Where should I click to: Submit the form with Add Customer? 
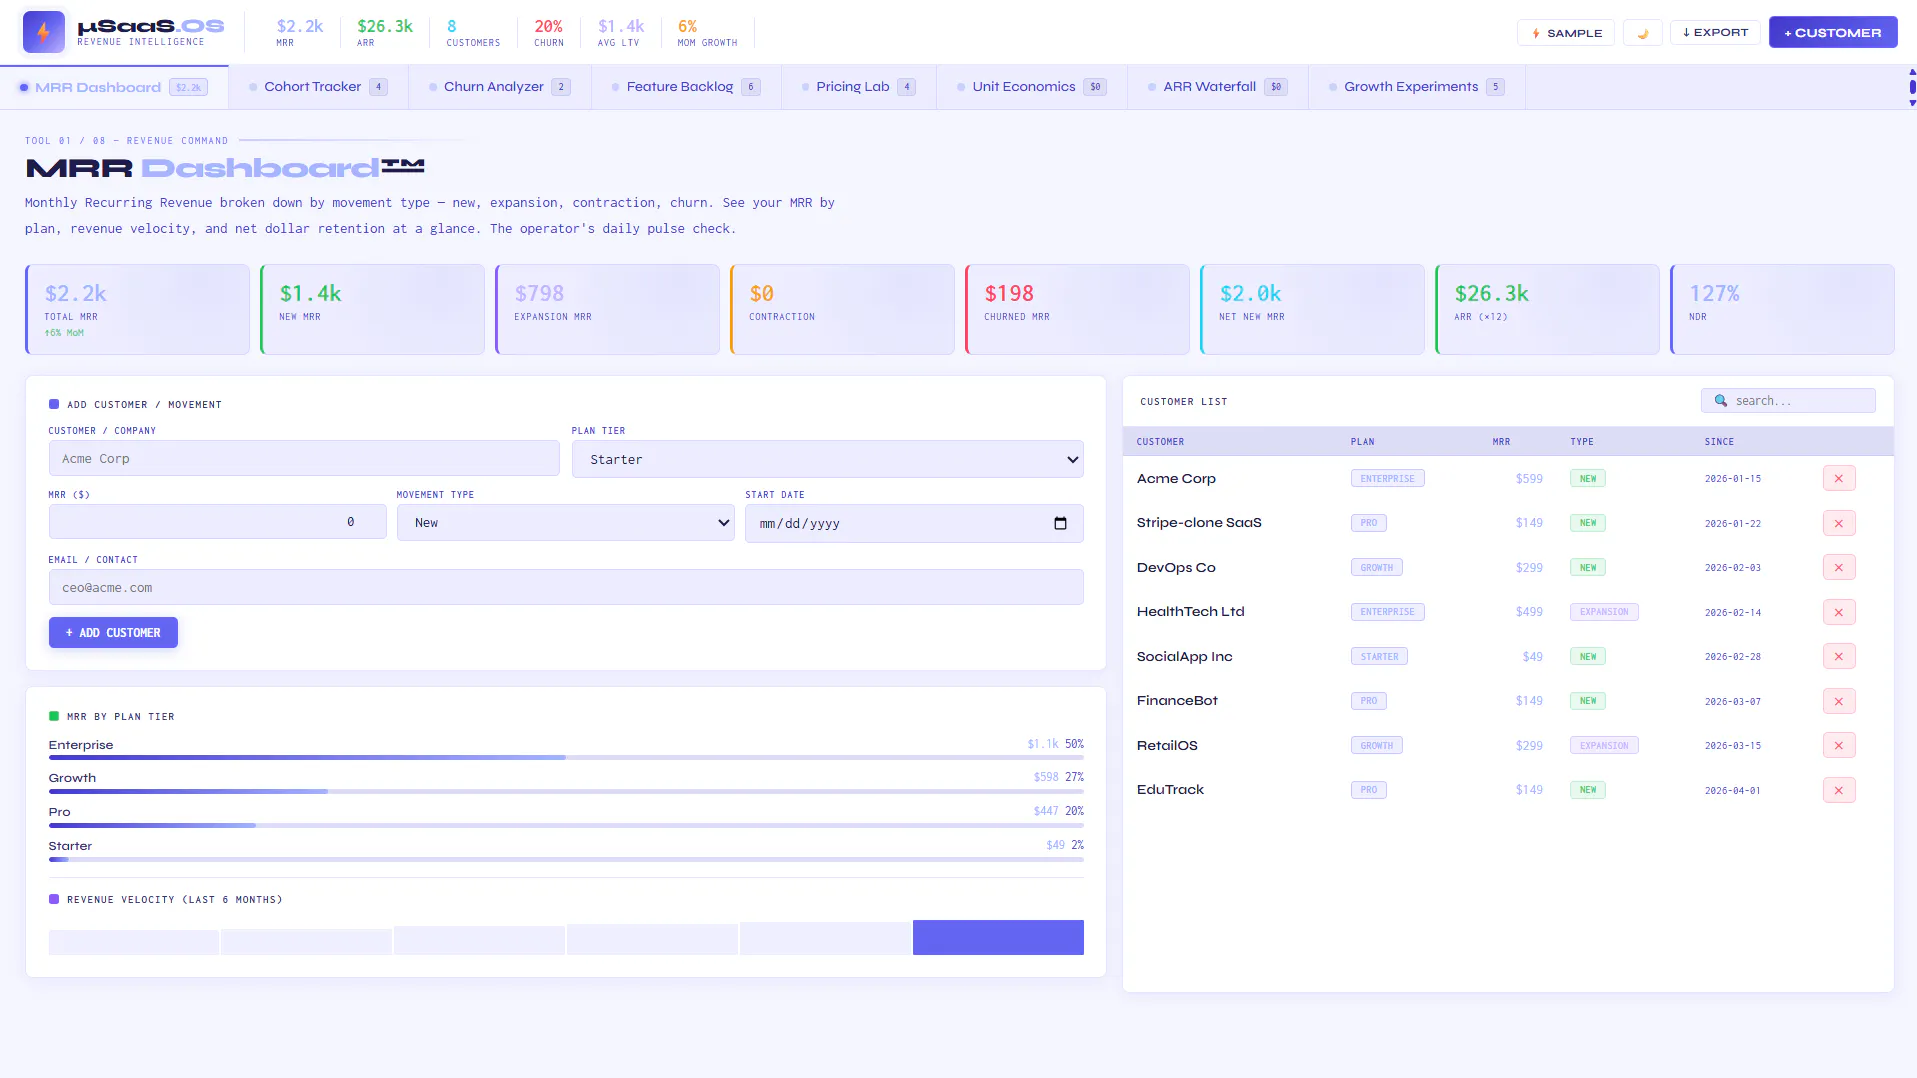click(113, 633)
